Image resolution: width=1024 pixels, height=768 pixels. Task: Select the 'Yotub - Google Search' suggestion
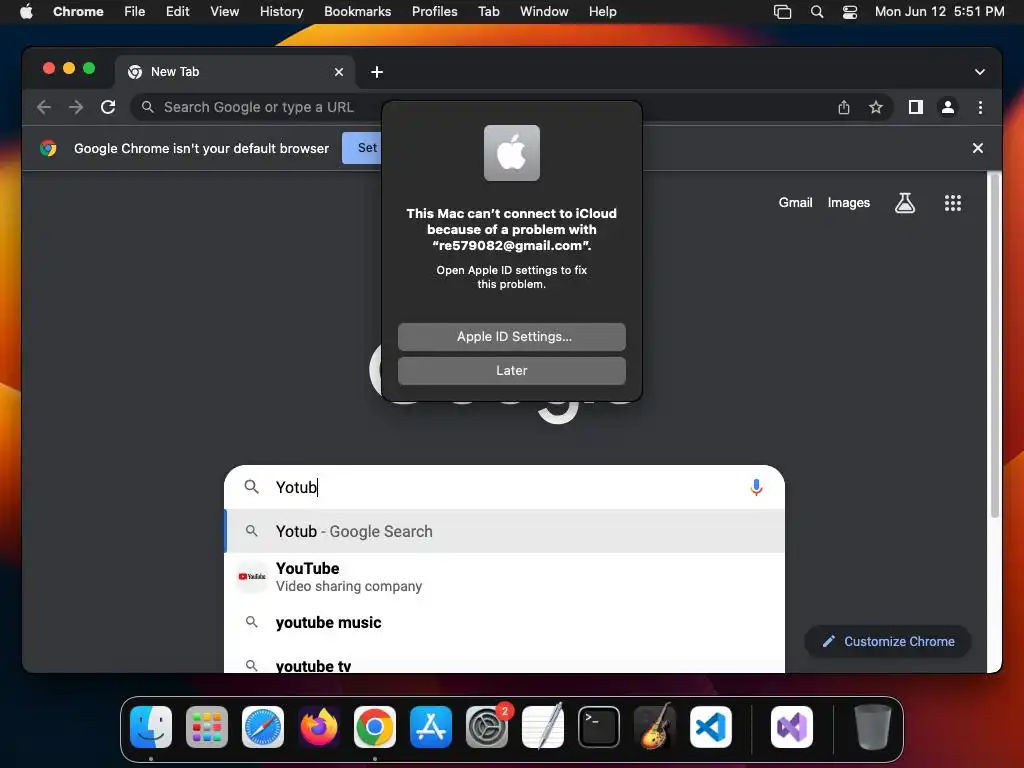pyautogui.click(x=504, y=532)
